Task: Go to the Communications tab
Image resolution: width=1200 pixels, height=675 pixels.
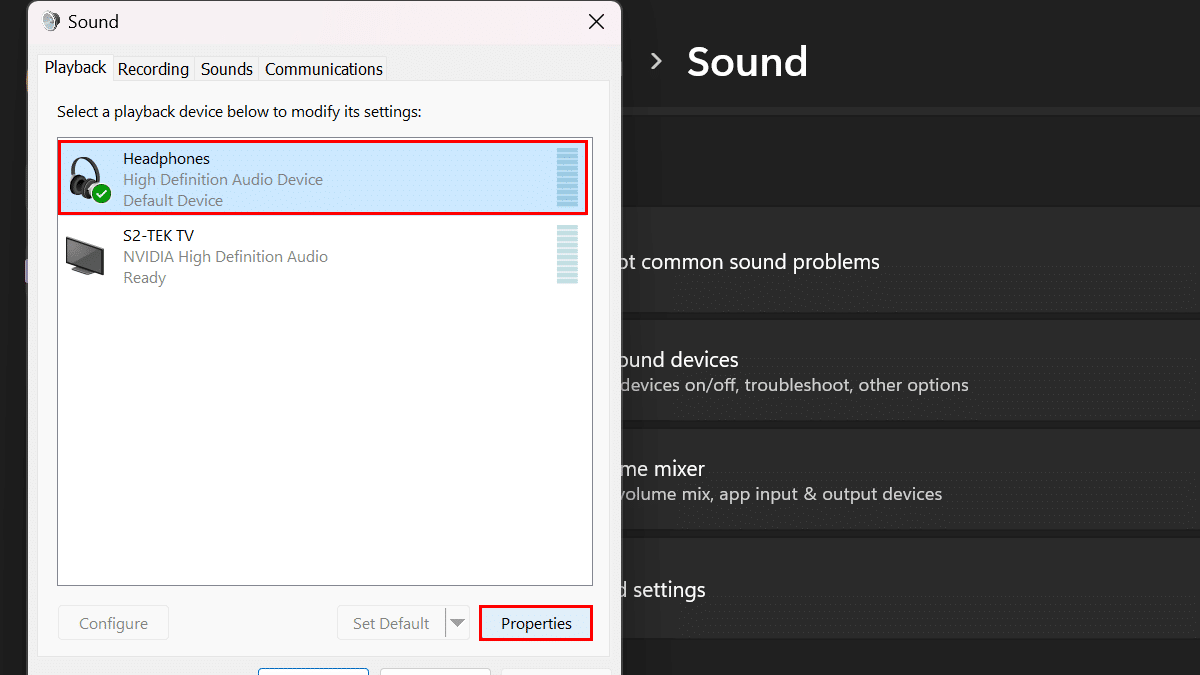Action: coord(323,69)
